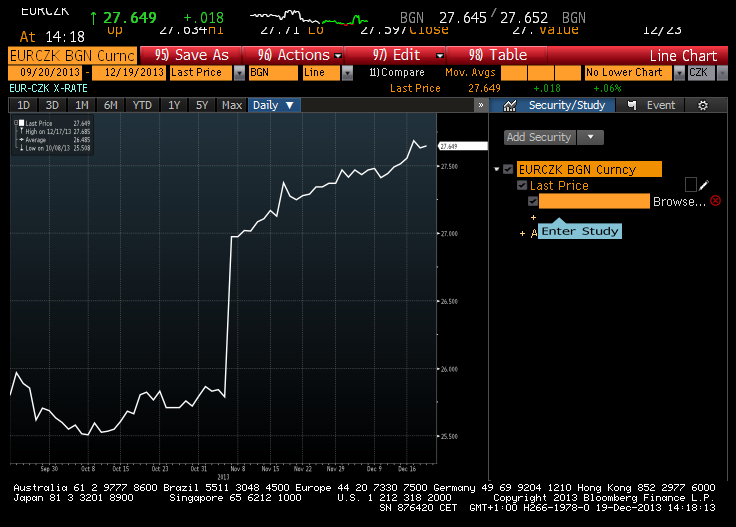Open the Daily periodicity dropdown
This screenshot has width=736, height=527.
[274, 105]
